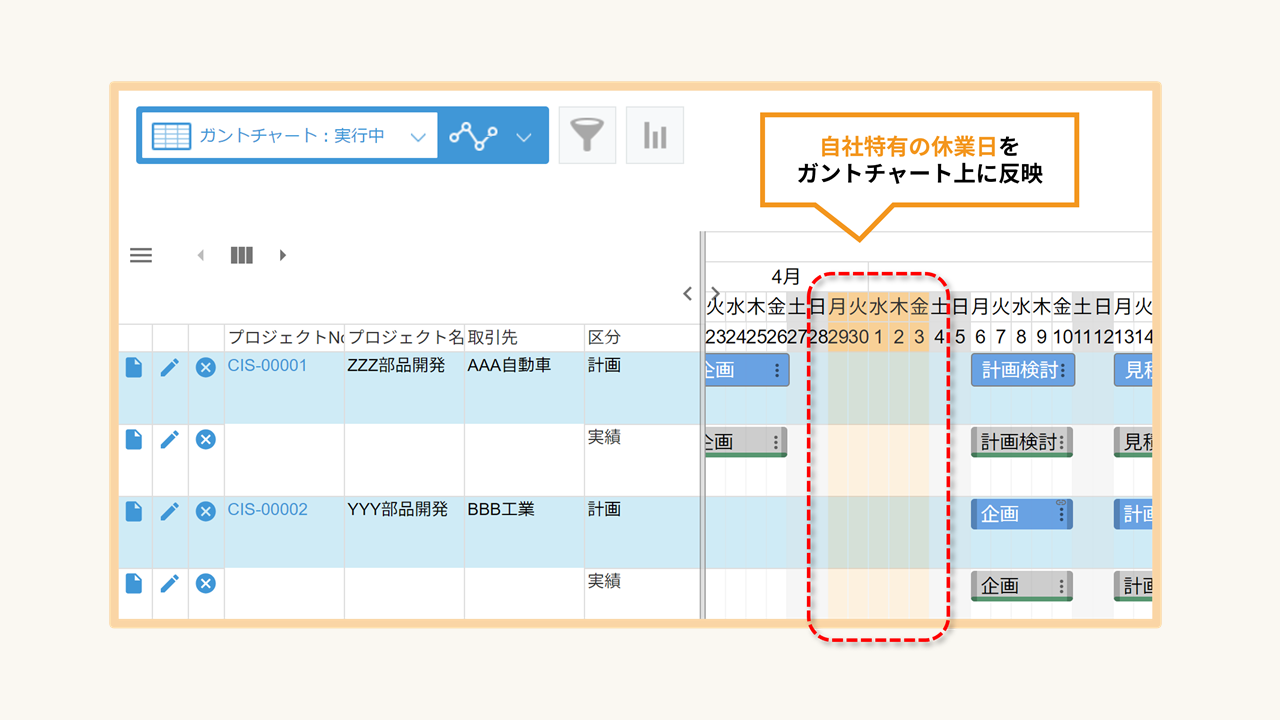Open options menu on blue 計画検討 bar
1280x720 pixels.
[x=1063, y=370]
